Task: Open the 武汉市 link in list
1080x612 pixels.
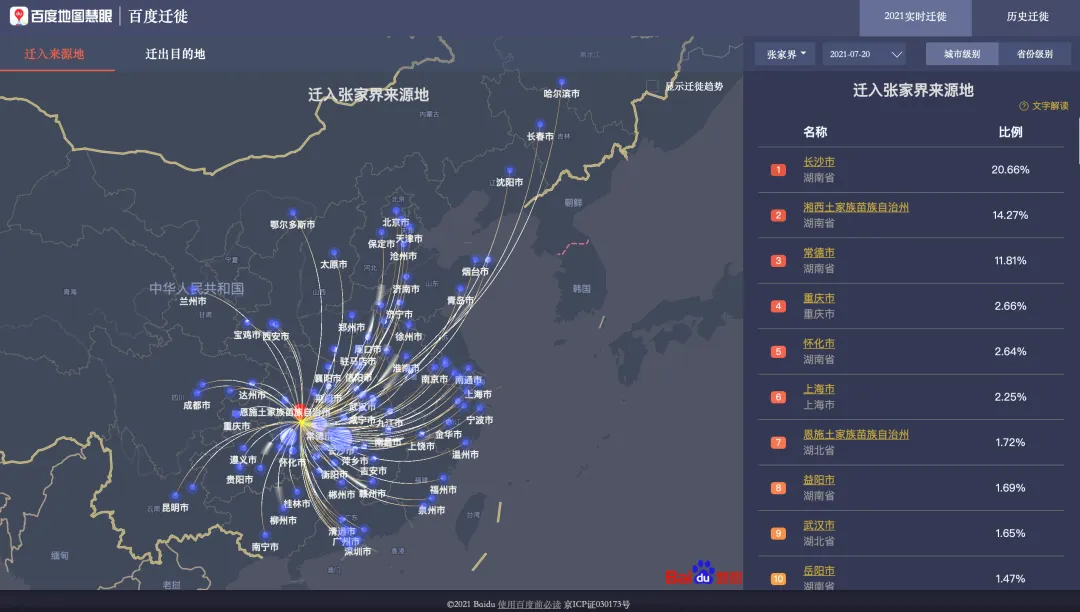Action: pyautogui.click(x=818, y=525)
